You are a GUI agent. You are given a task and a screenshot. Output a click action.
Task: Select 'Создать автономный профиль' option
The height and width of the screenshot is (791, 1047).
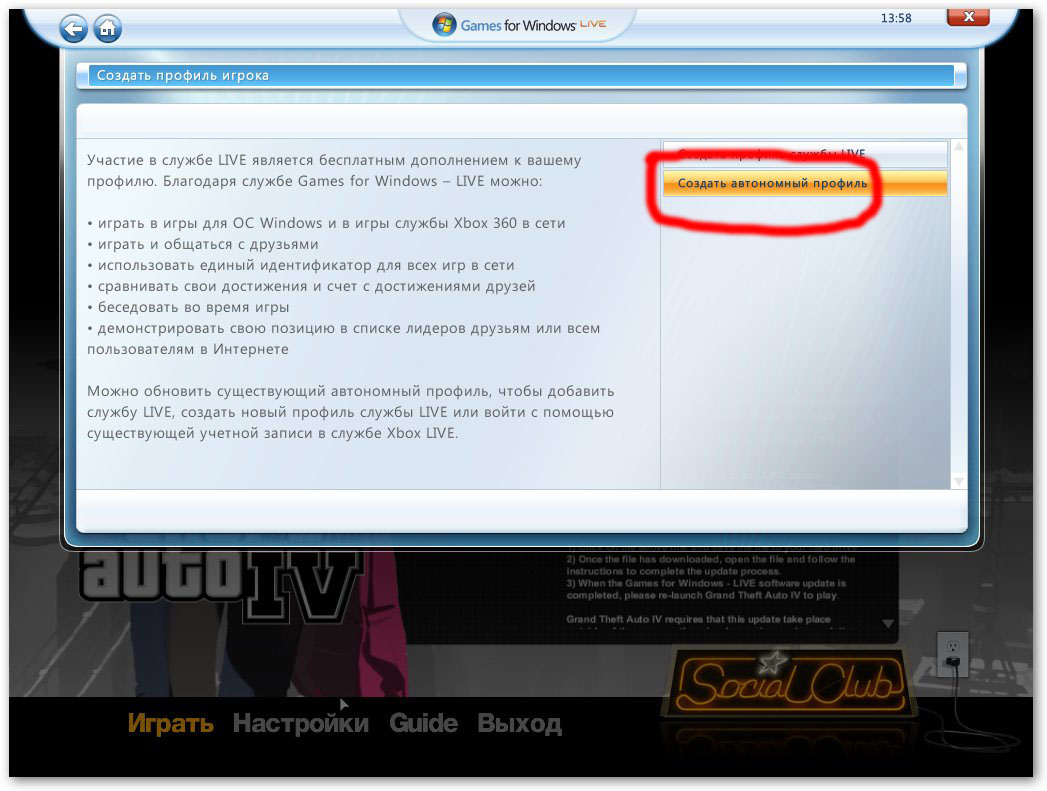tap(805, 183)
